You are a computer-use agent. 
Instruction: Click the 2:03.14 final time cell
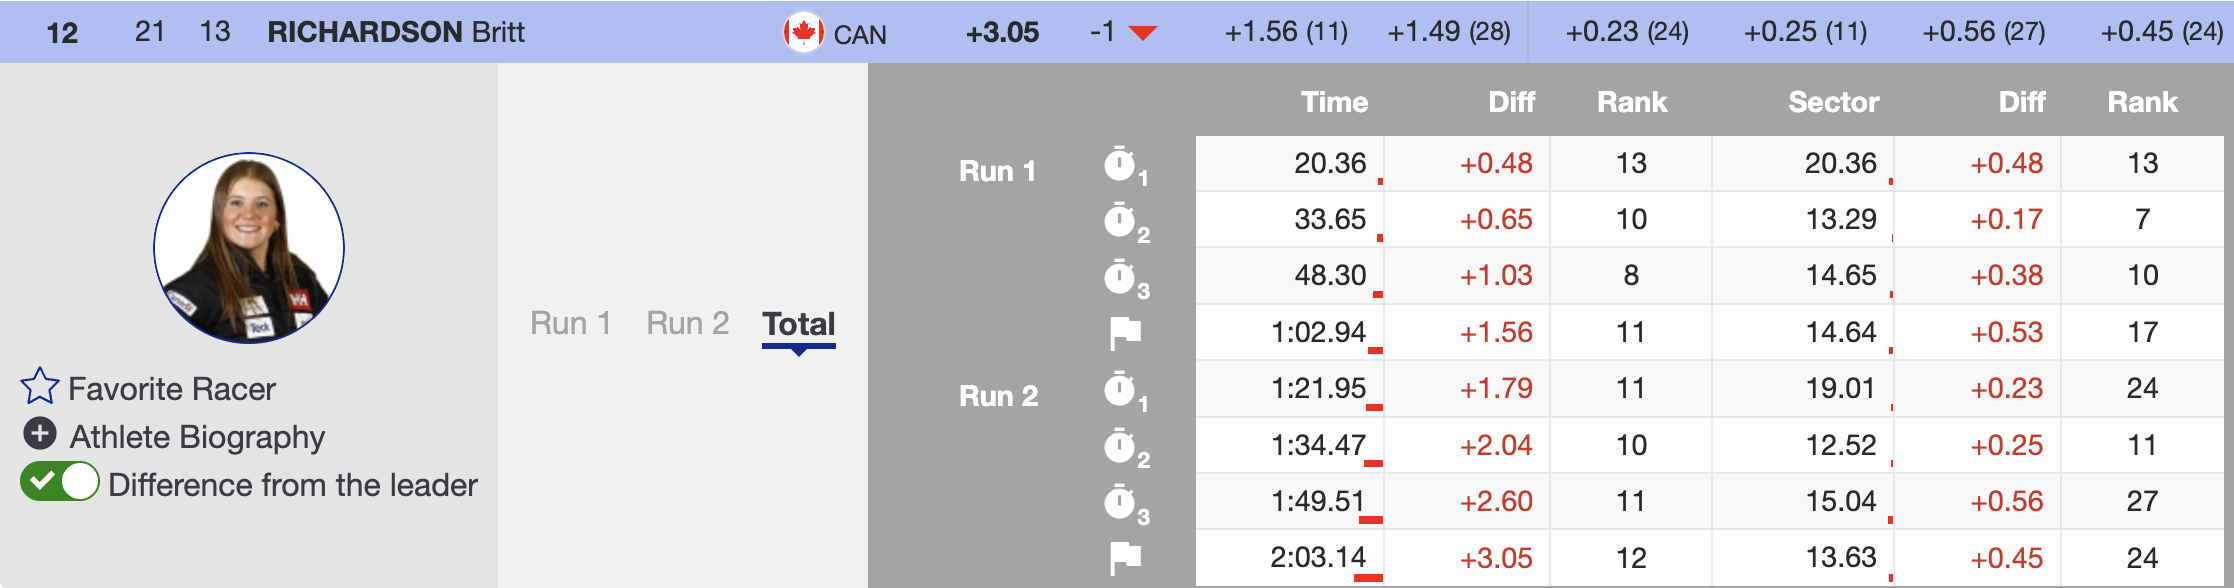[1317, 557]
